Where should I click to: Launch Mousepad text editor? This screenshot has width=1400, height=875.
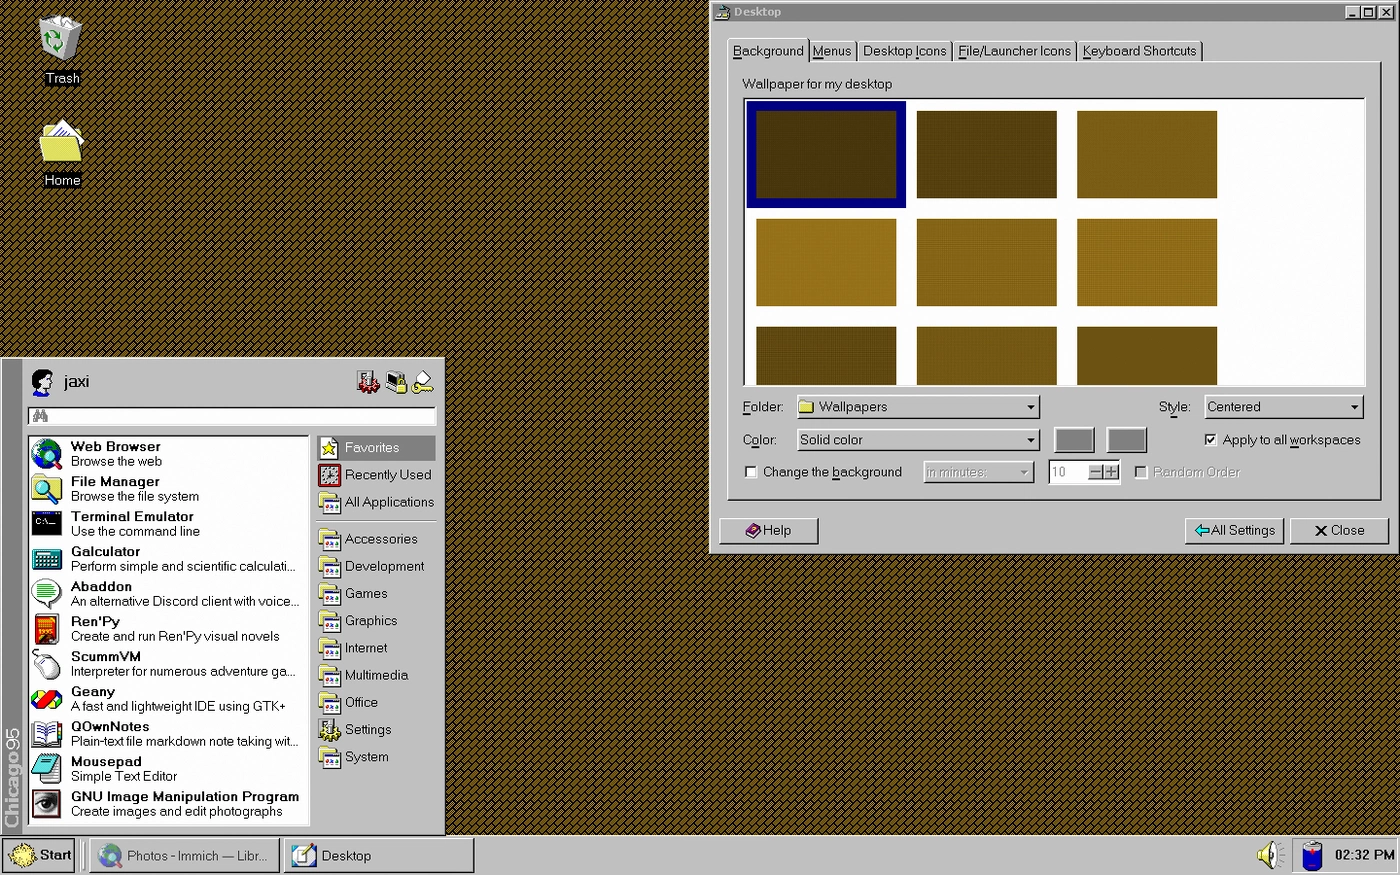coord(168,769)
